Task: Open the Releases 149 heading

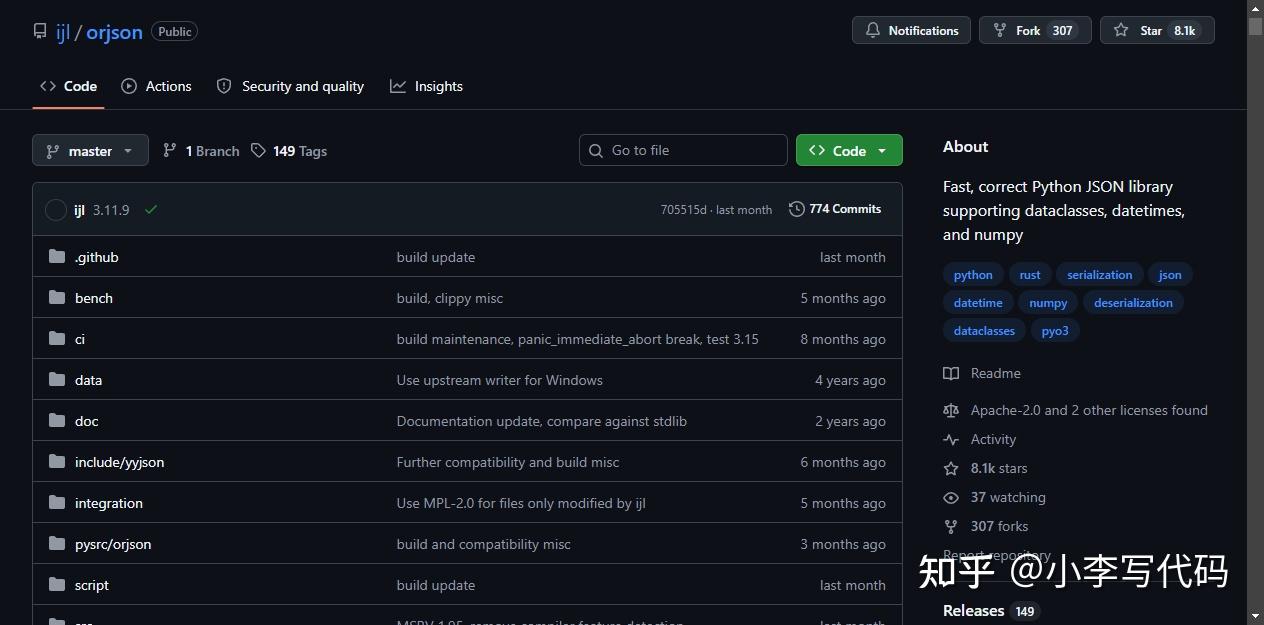Action: [x=990, y=611]
